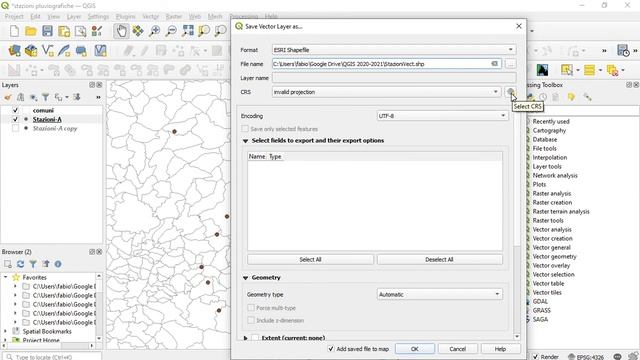Toggle the Render checkbox in status bar

click(x=536, y=357)
